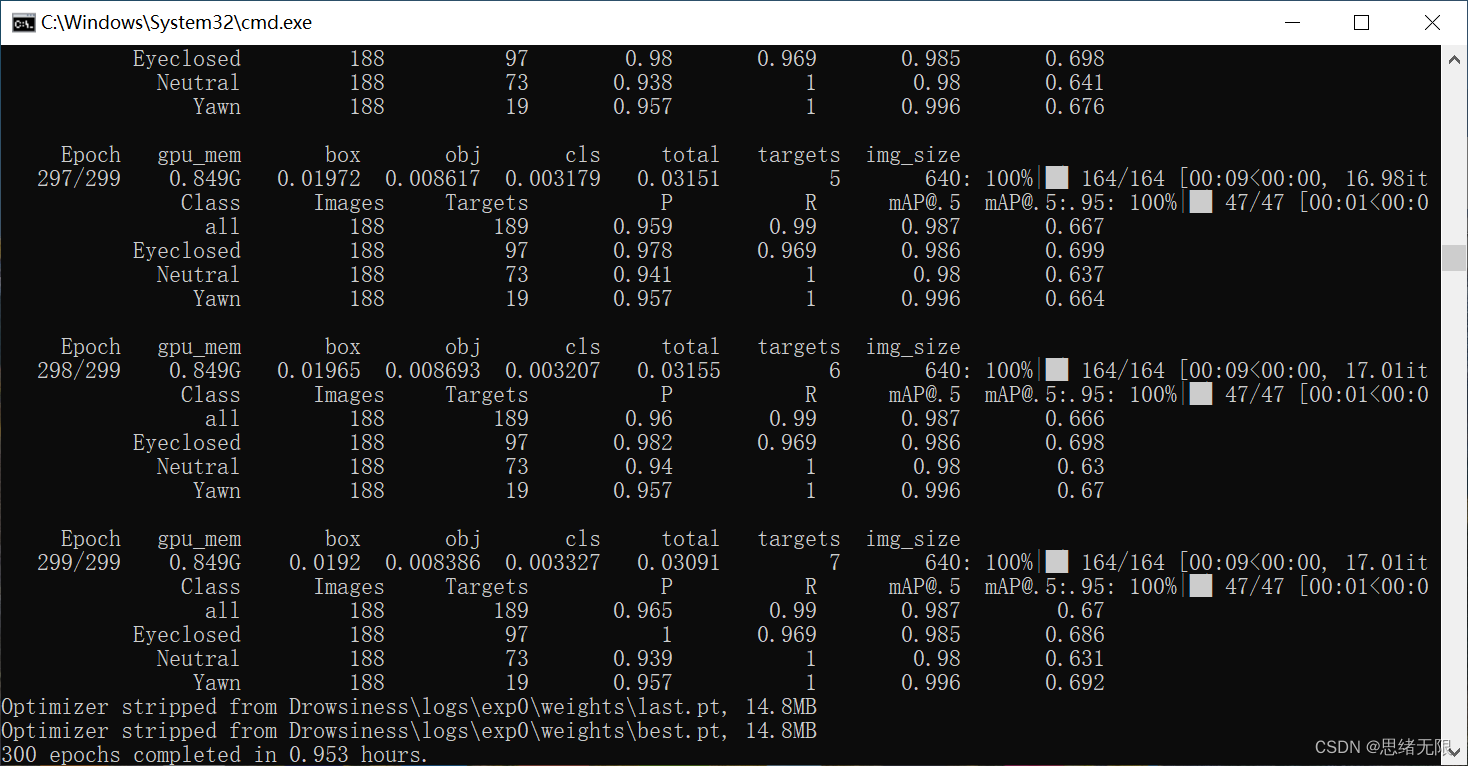Screen dimensions: 1468x766
Task: Select box loss value 0.01972
Action: [319, 179]
